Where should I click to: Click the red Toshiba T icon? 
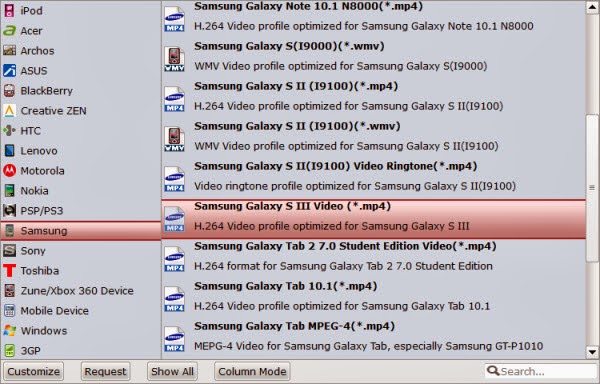click(9, 270)
